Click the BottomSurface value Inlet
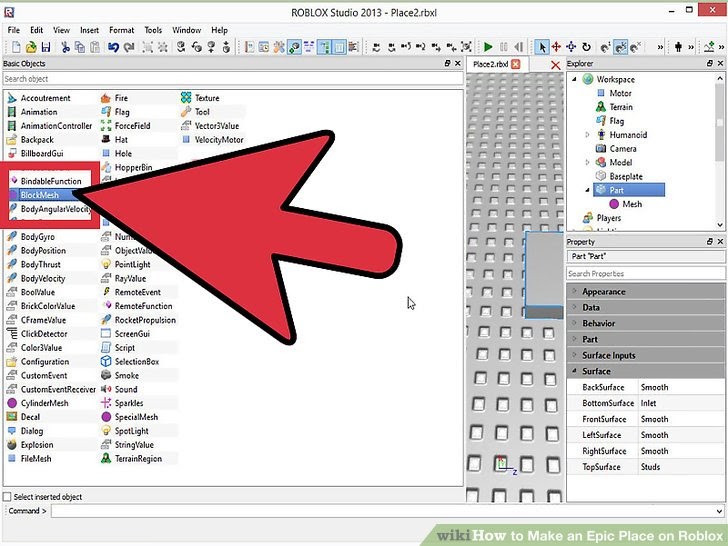728x546 pixels. (648, 403)
